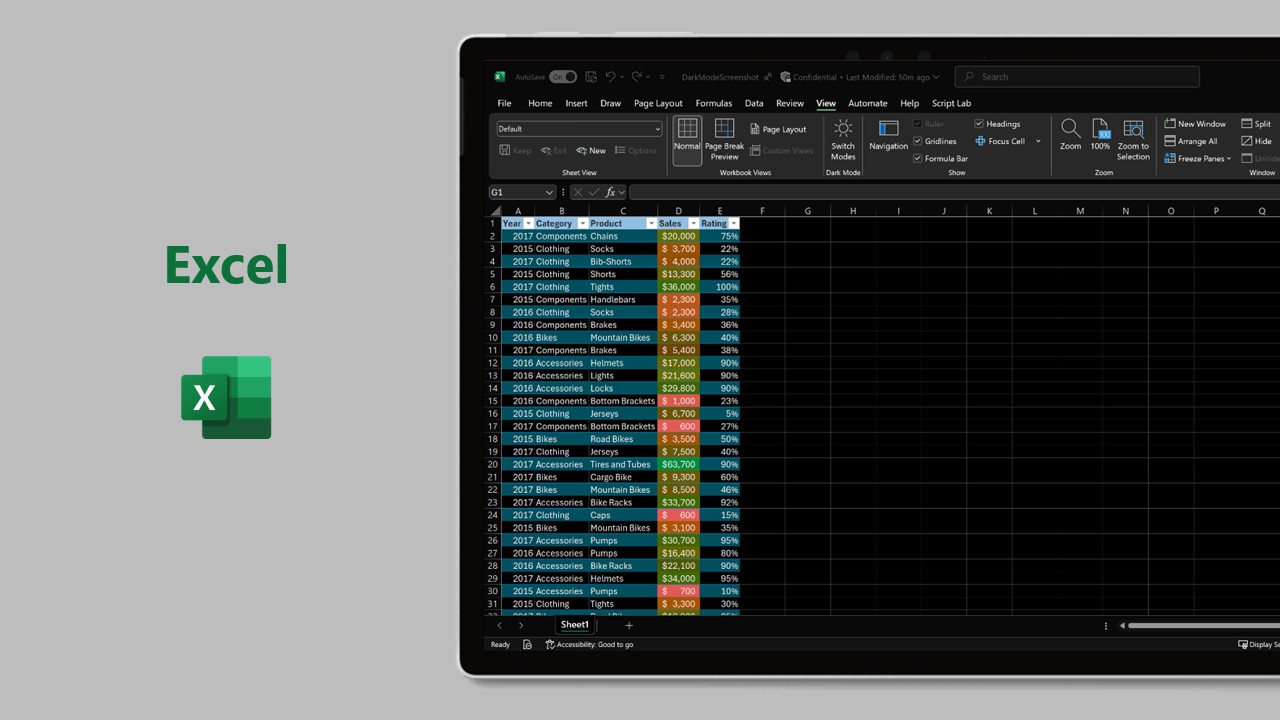Open the Sales column filter dropdown
Image resolution: width=1280 pixels, height=720 pixels.
pos(693,224)
